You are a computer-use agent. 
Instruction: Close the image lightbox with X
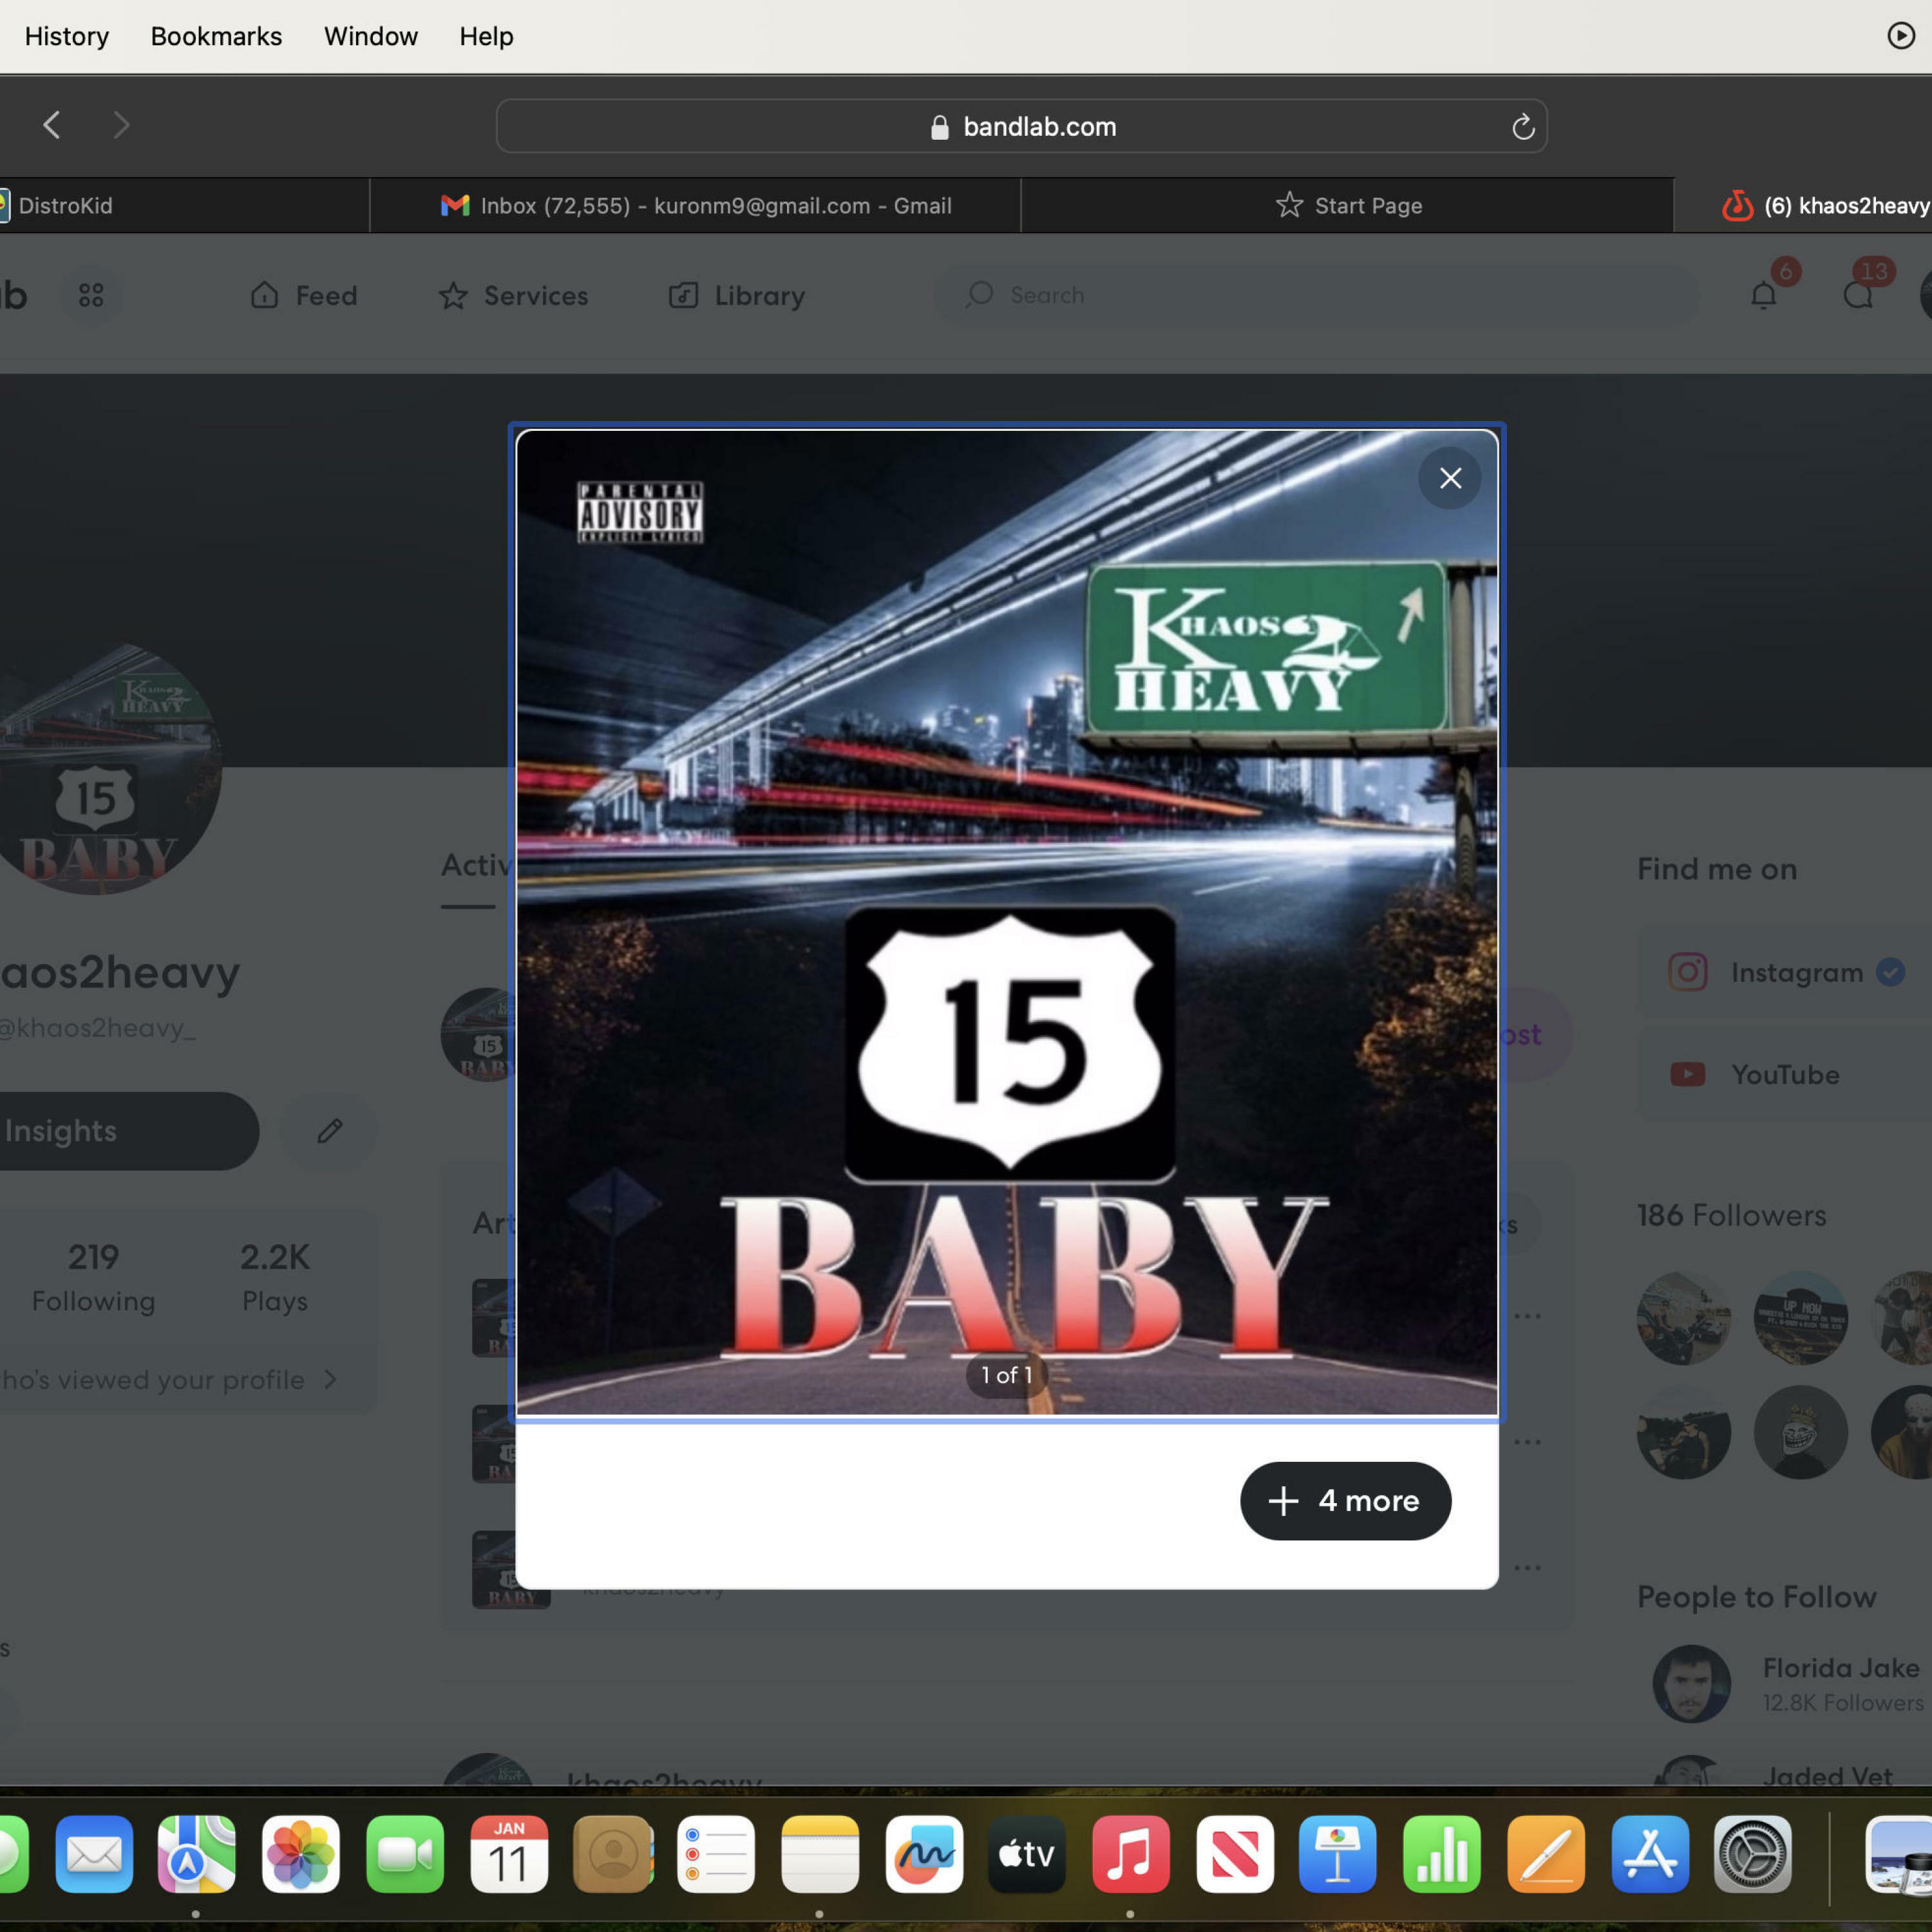tap(1449, 478)
